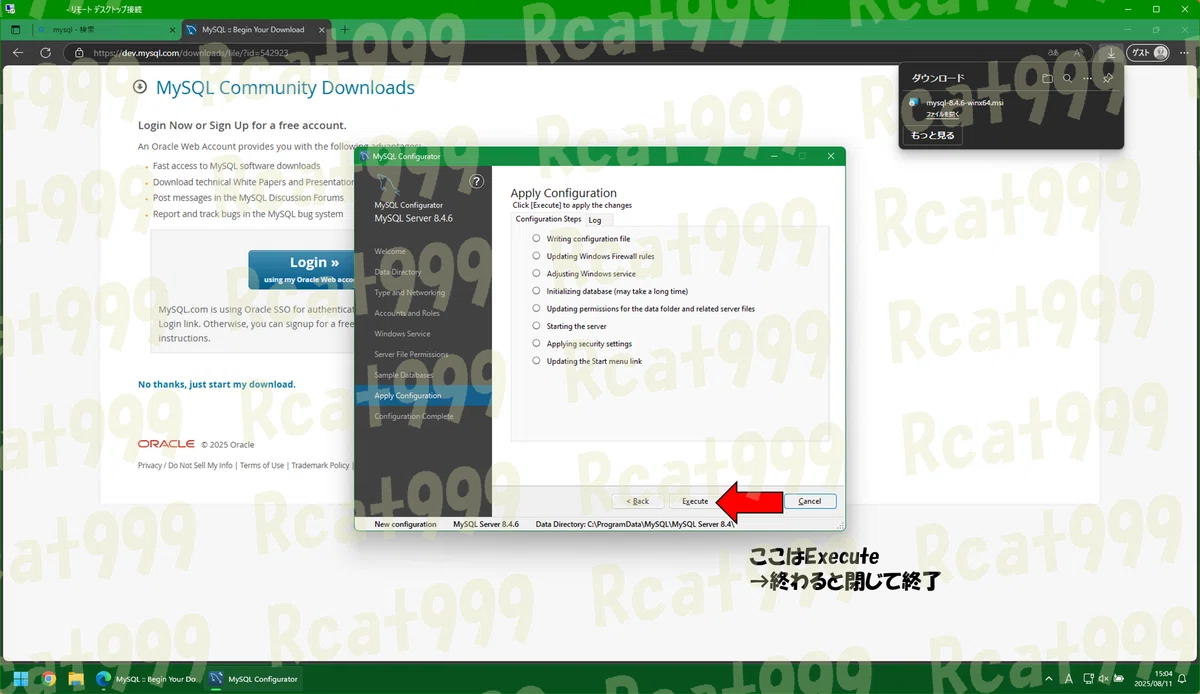Open the Windows Start menu
This screenshot has width=1200, height=694.
[20, 679]
